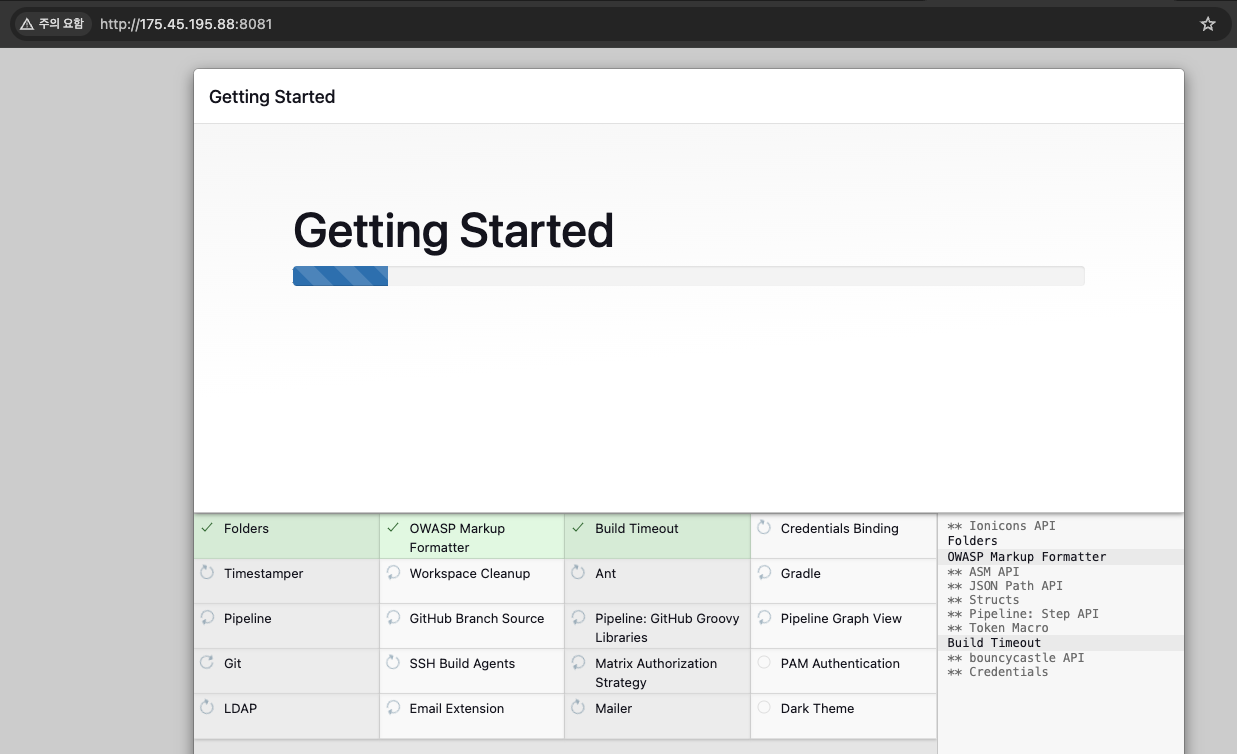Viewport: 1237px width, 754px height.
Task: Click the spinner icon beside Email Extension
Action: click(x=393, y=707)
